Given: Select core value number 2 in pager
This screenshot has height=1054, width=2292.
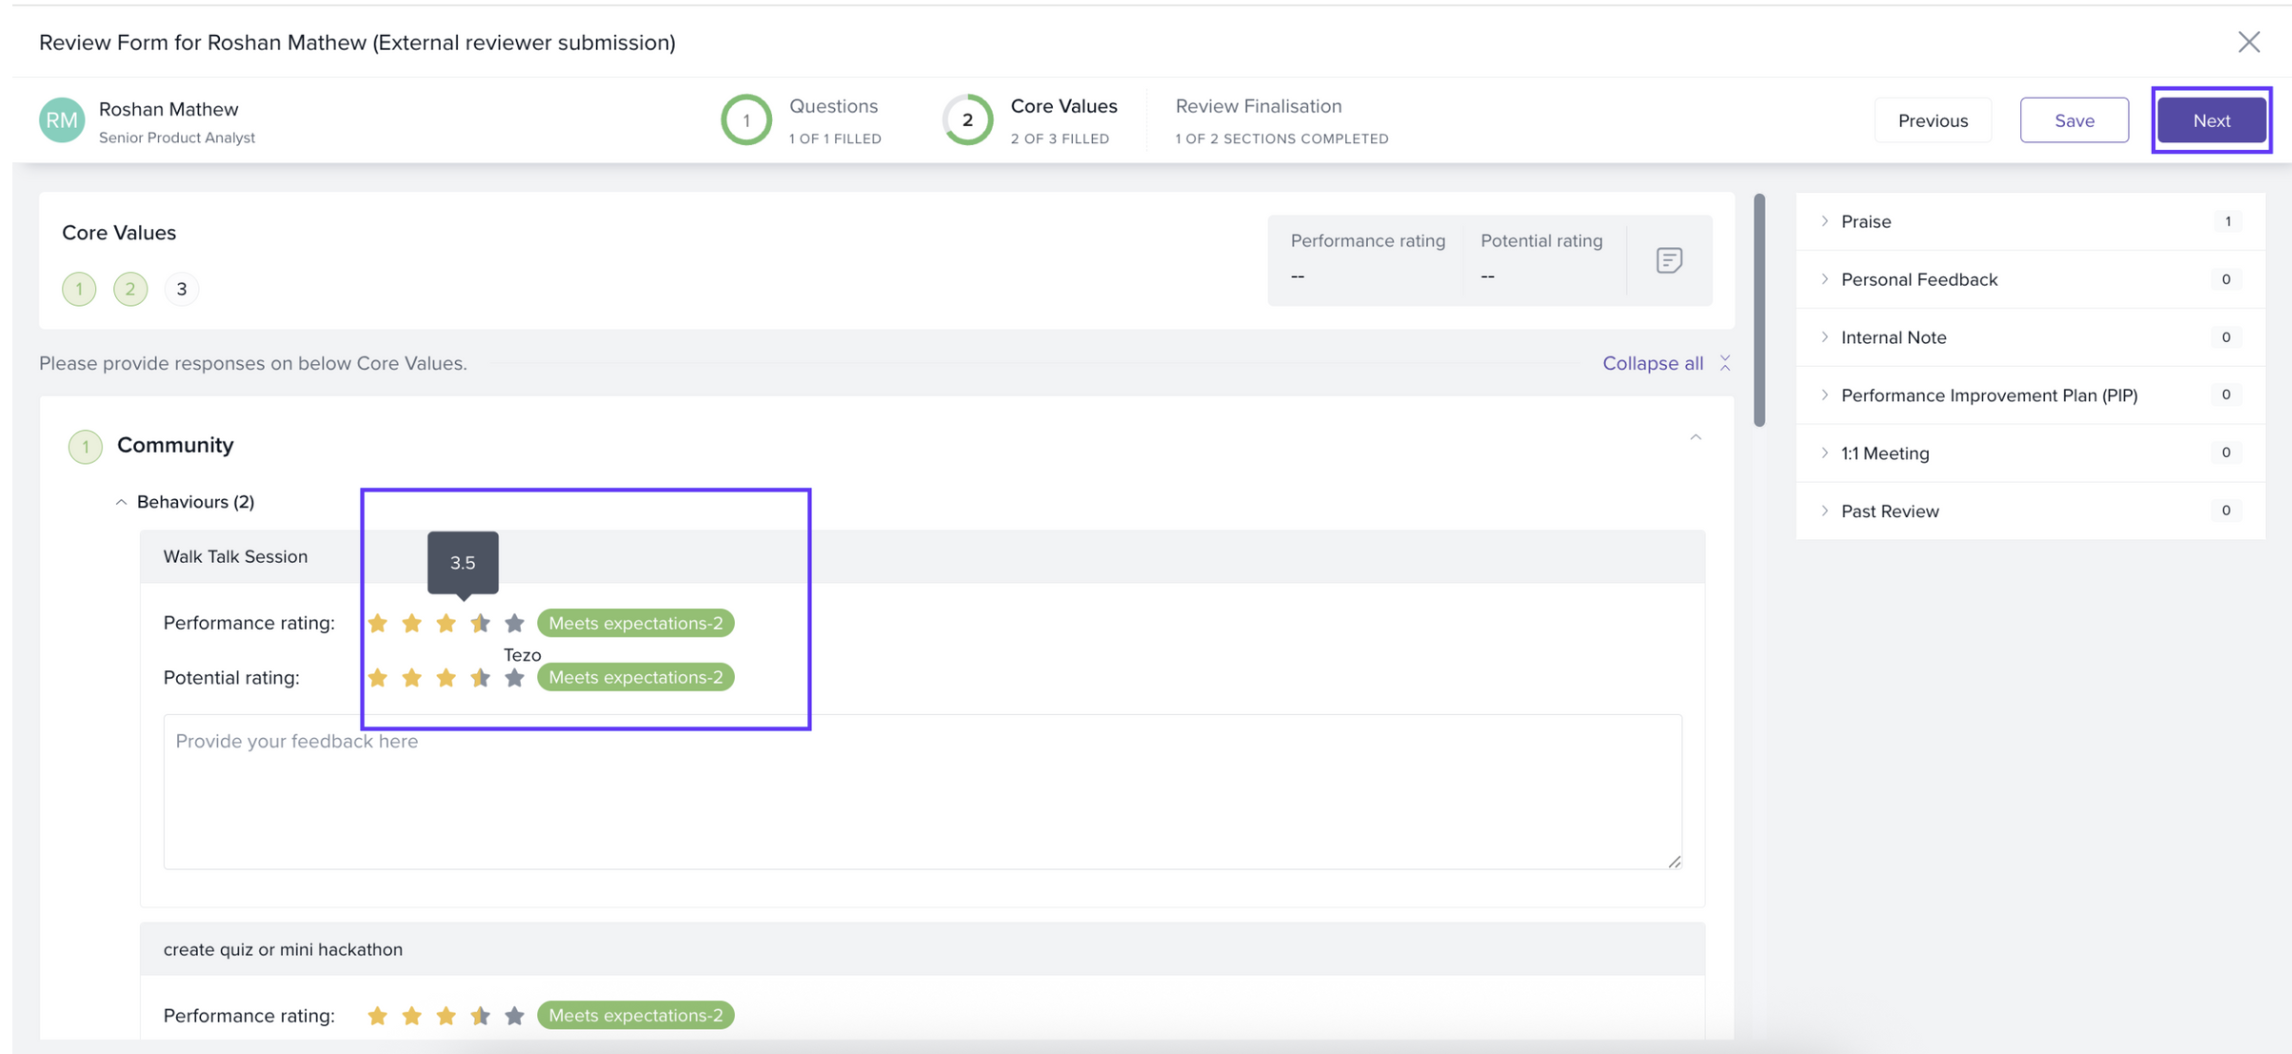Looking at the screenshot, I should (x=130, y=289).
